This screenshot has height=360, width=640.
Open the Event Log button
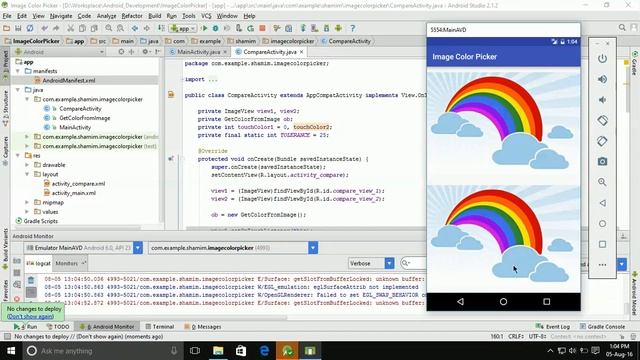pyautogui.click(x=553, y=327)
